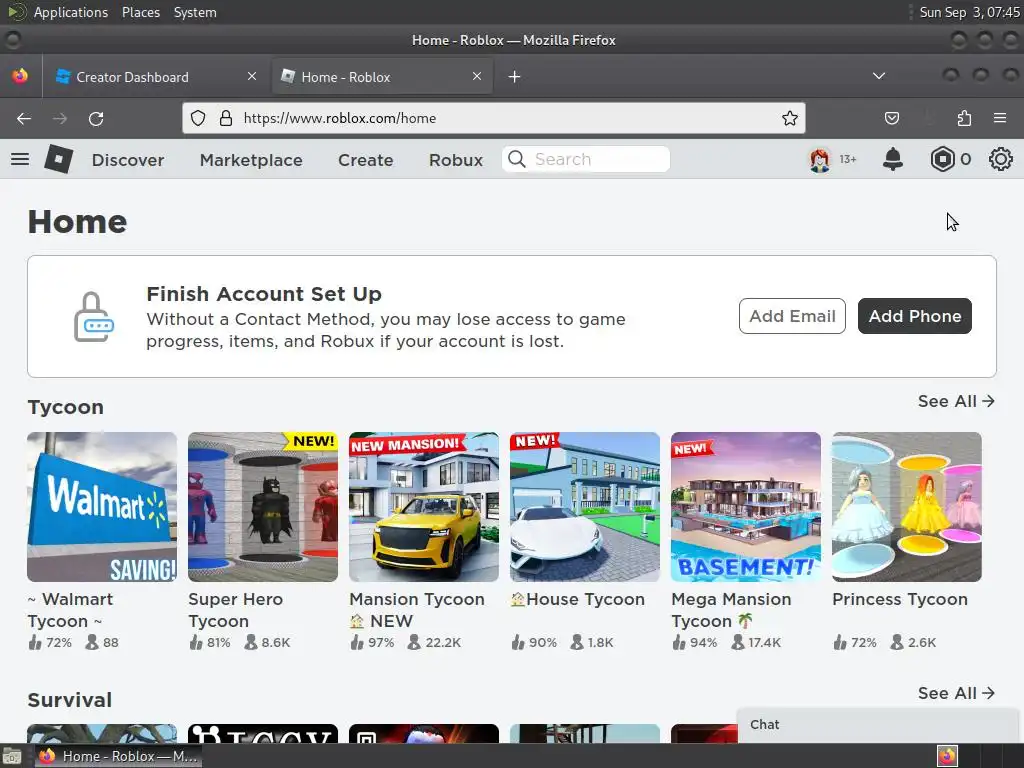Viewport: 1024px width, 768px height.
Task: Save page to Pocket
Action: tap(891, 118)
